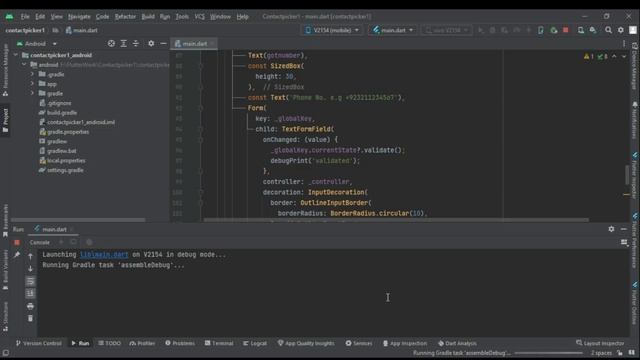Click the Gradle task progress bar in status bar
This screenshot has height=360, width=640.
[548, 353]
